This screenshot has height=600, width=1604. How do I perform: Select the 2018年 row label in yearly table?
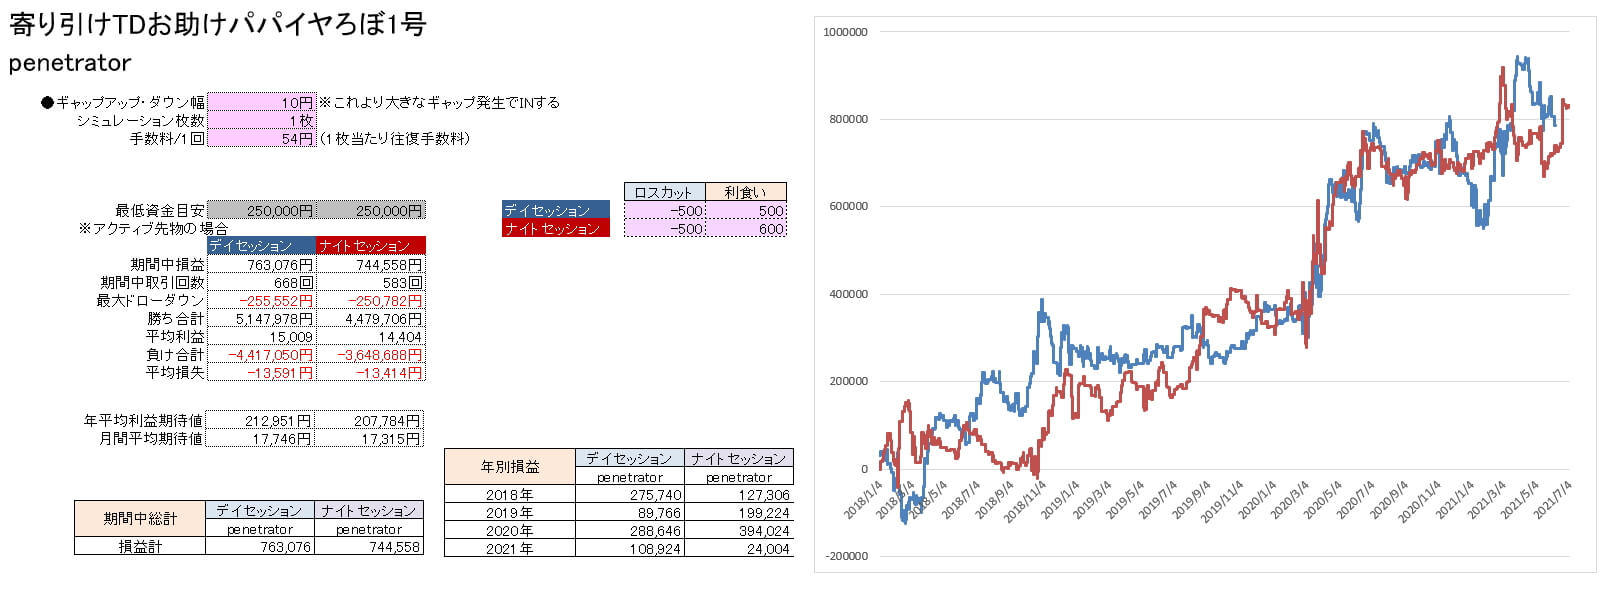tap(510, 495)
